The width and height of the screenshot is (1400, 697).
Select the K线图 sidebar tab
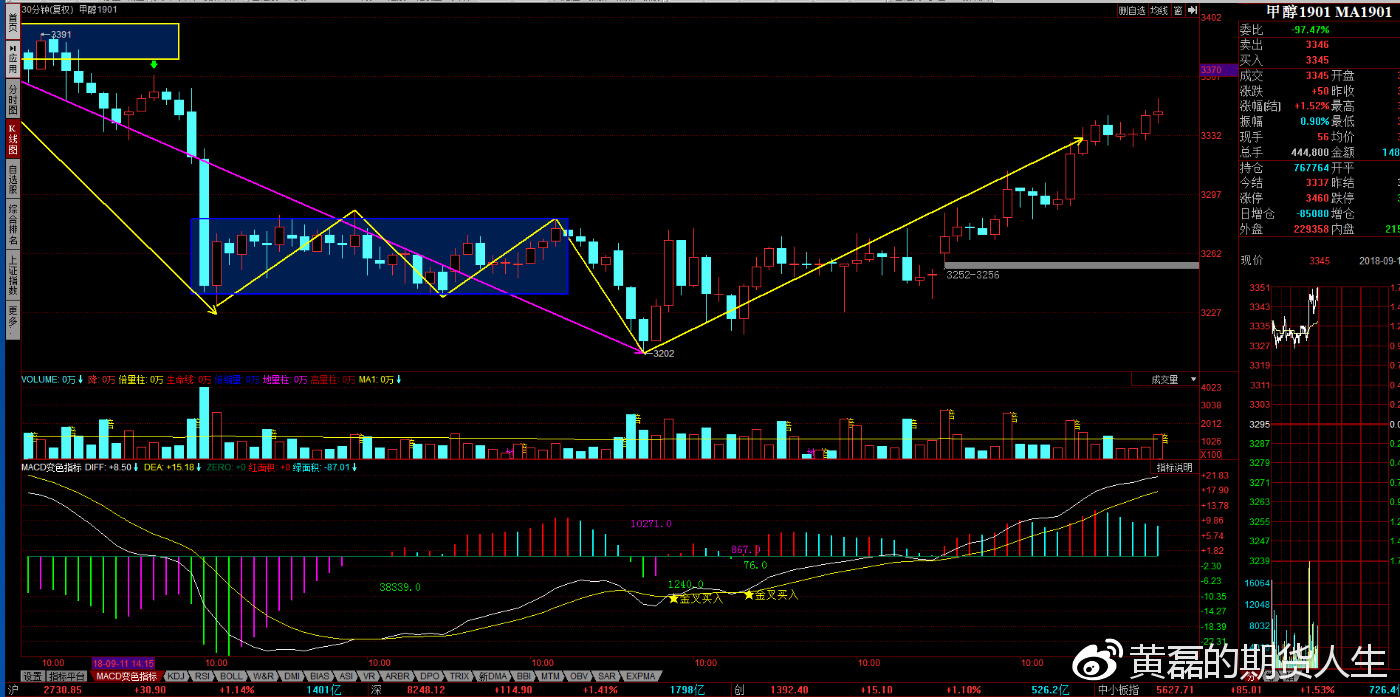click(x=13, y=140)
